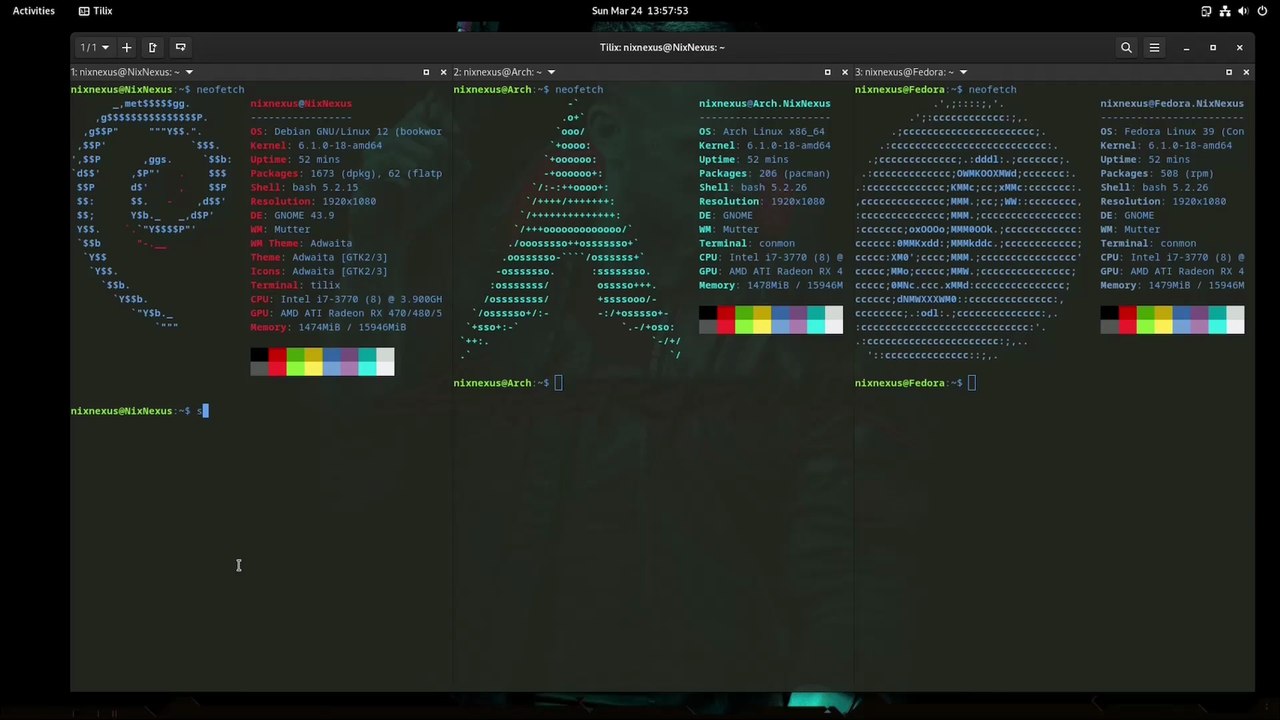Click Uptime: 52 mins in Fedora pane

pos(1144,159)
